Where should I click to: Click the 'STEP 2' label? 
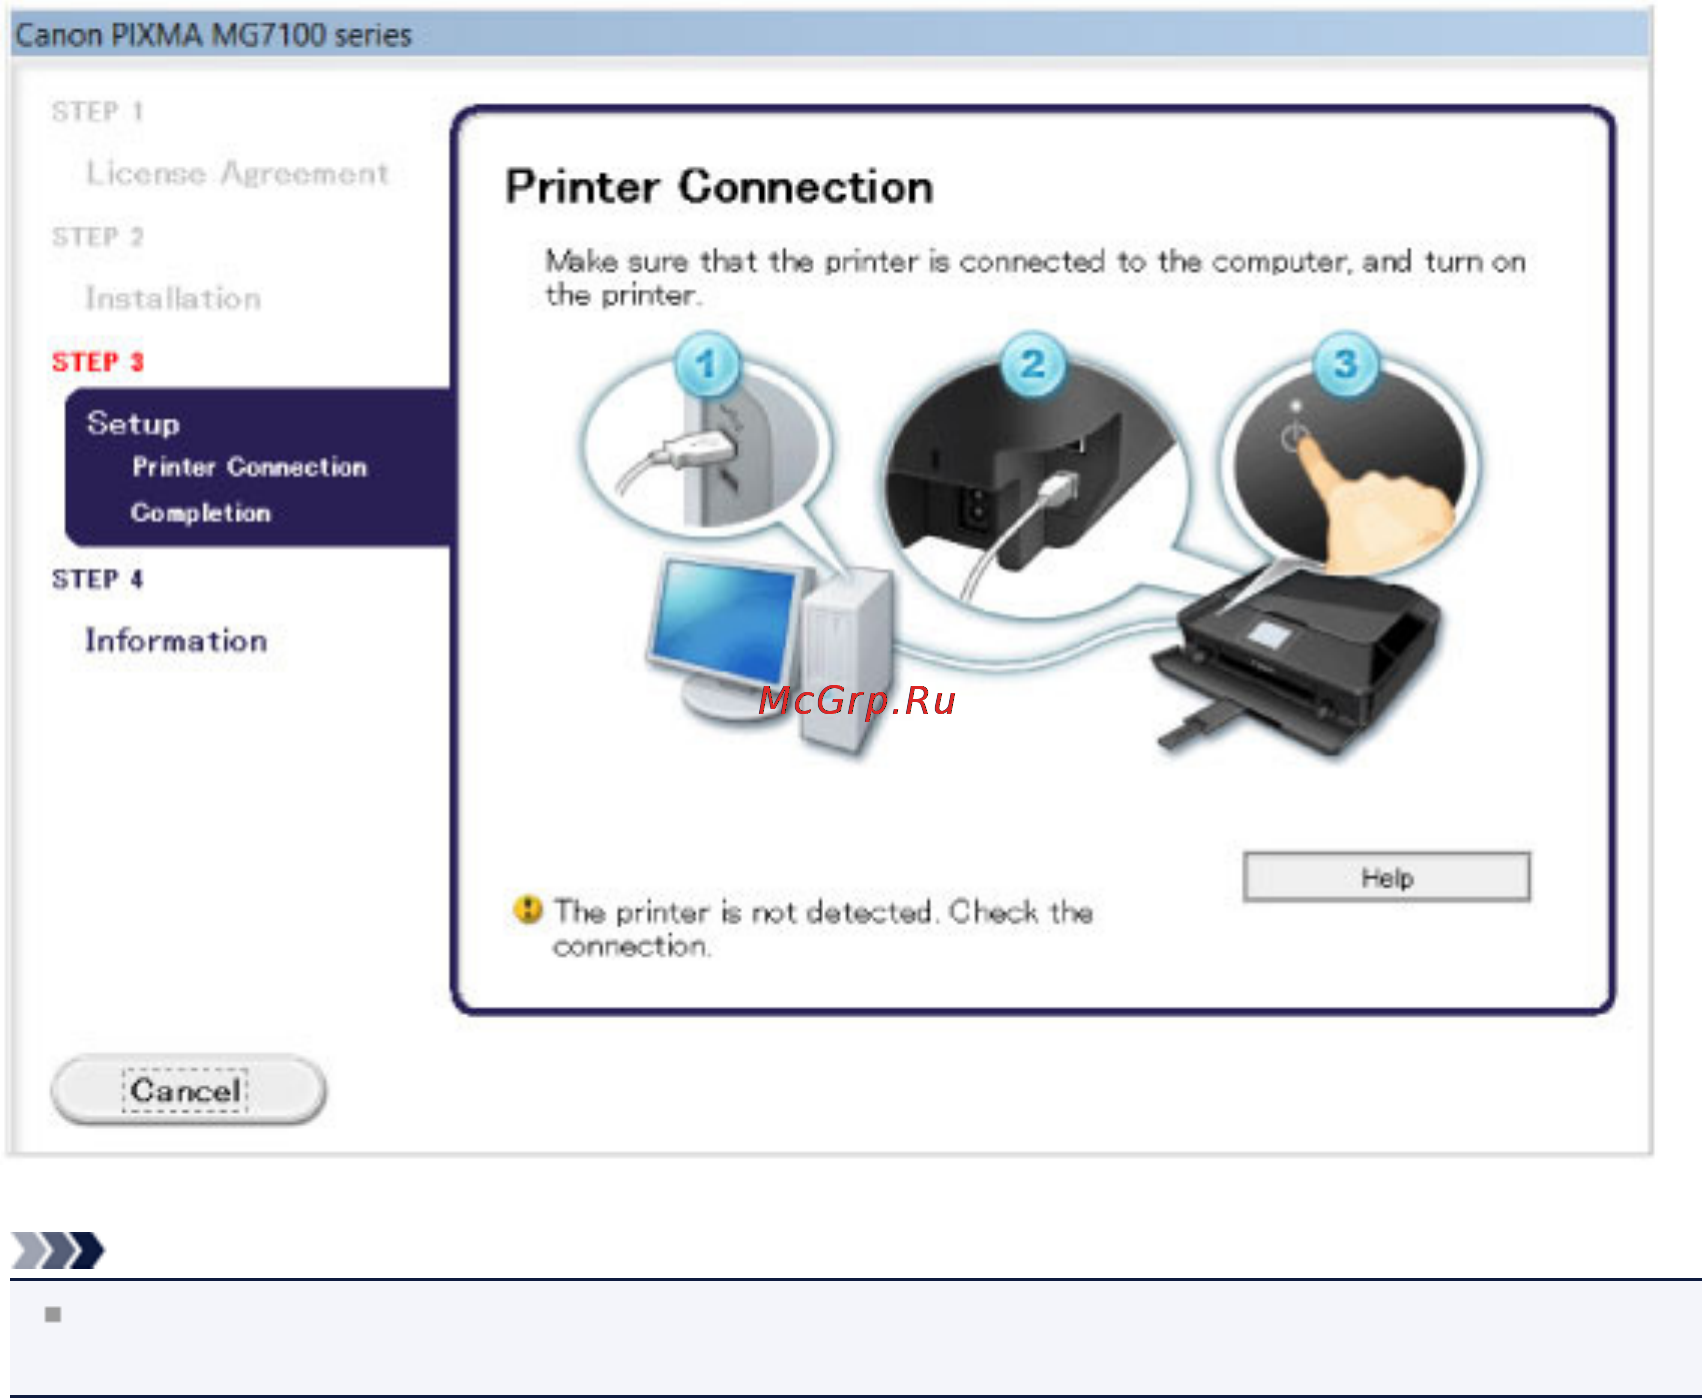click(x=98, y=237)
